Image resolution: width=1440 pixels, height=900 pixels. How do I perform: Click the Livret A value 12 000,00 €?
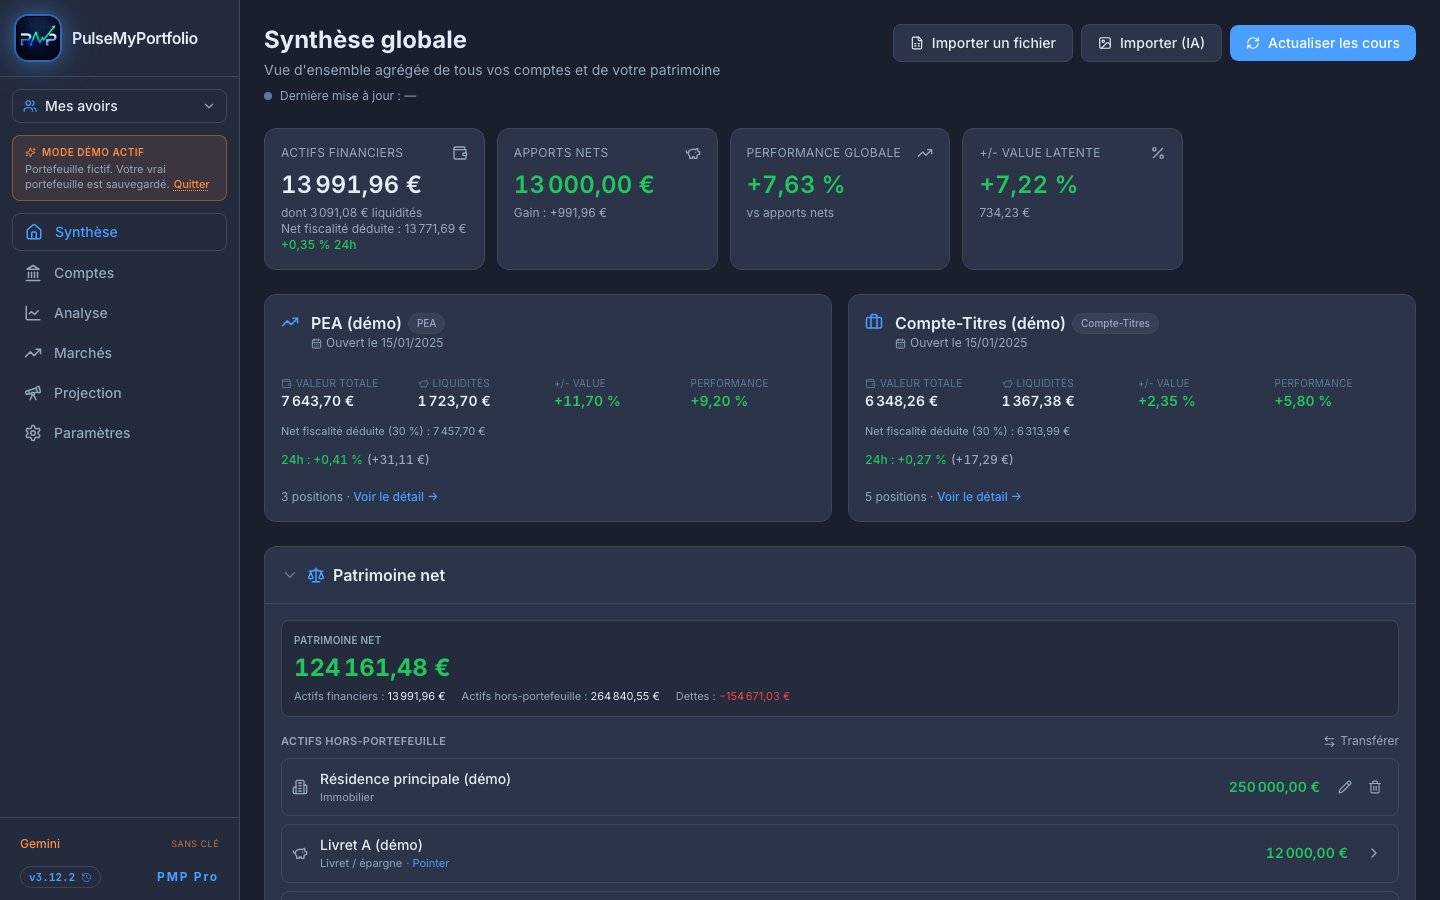pos(1307,853)
